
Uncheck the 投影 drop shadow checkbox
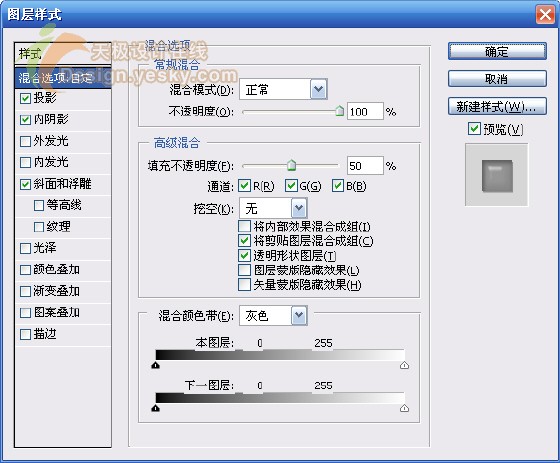(25, 98)
